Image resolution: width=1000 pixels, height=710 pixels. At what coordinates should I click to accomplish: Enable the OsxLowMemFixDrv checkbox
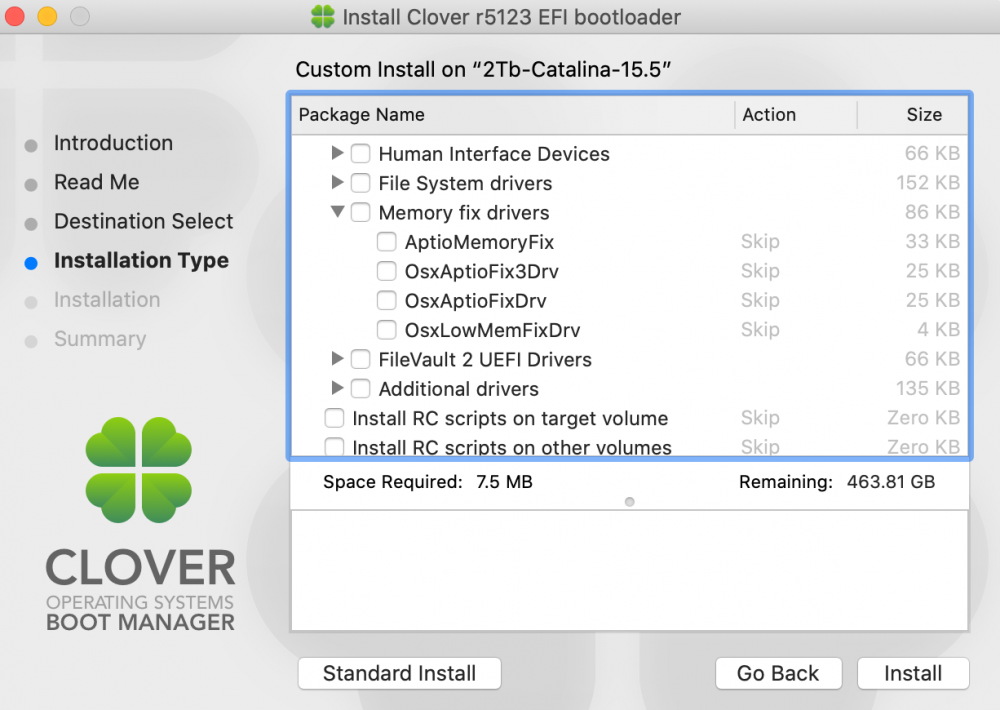tap(386, 330)
